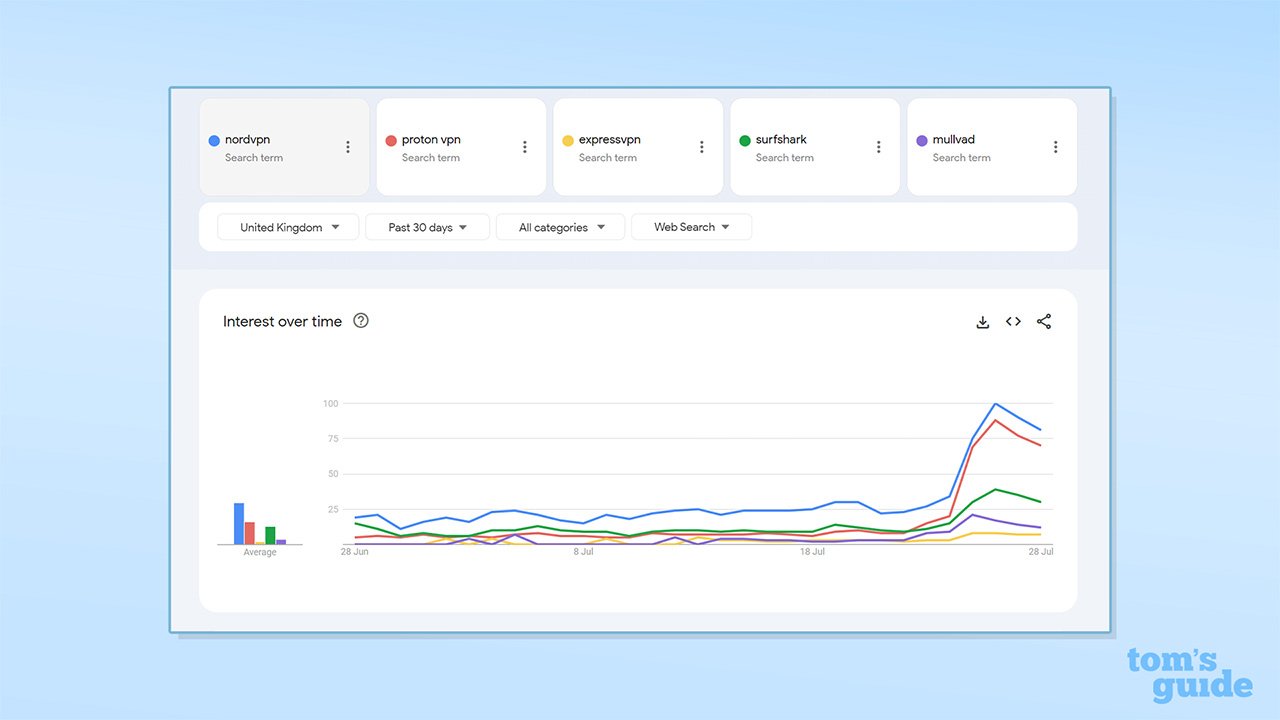
Task: Open the All categories dropdown
Action: pos(560,226)
